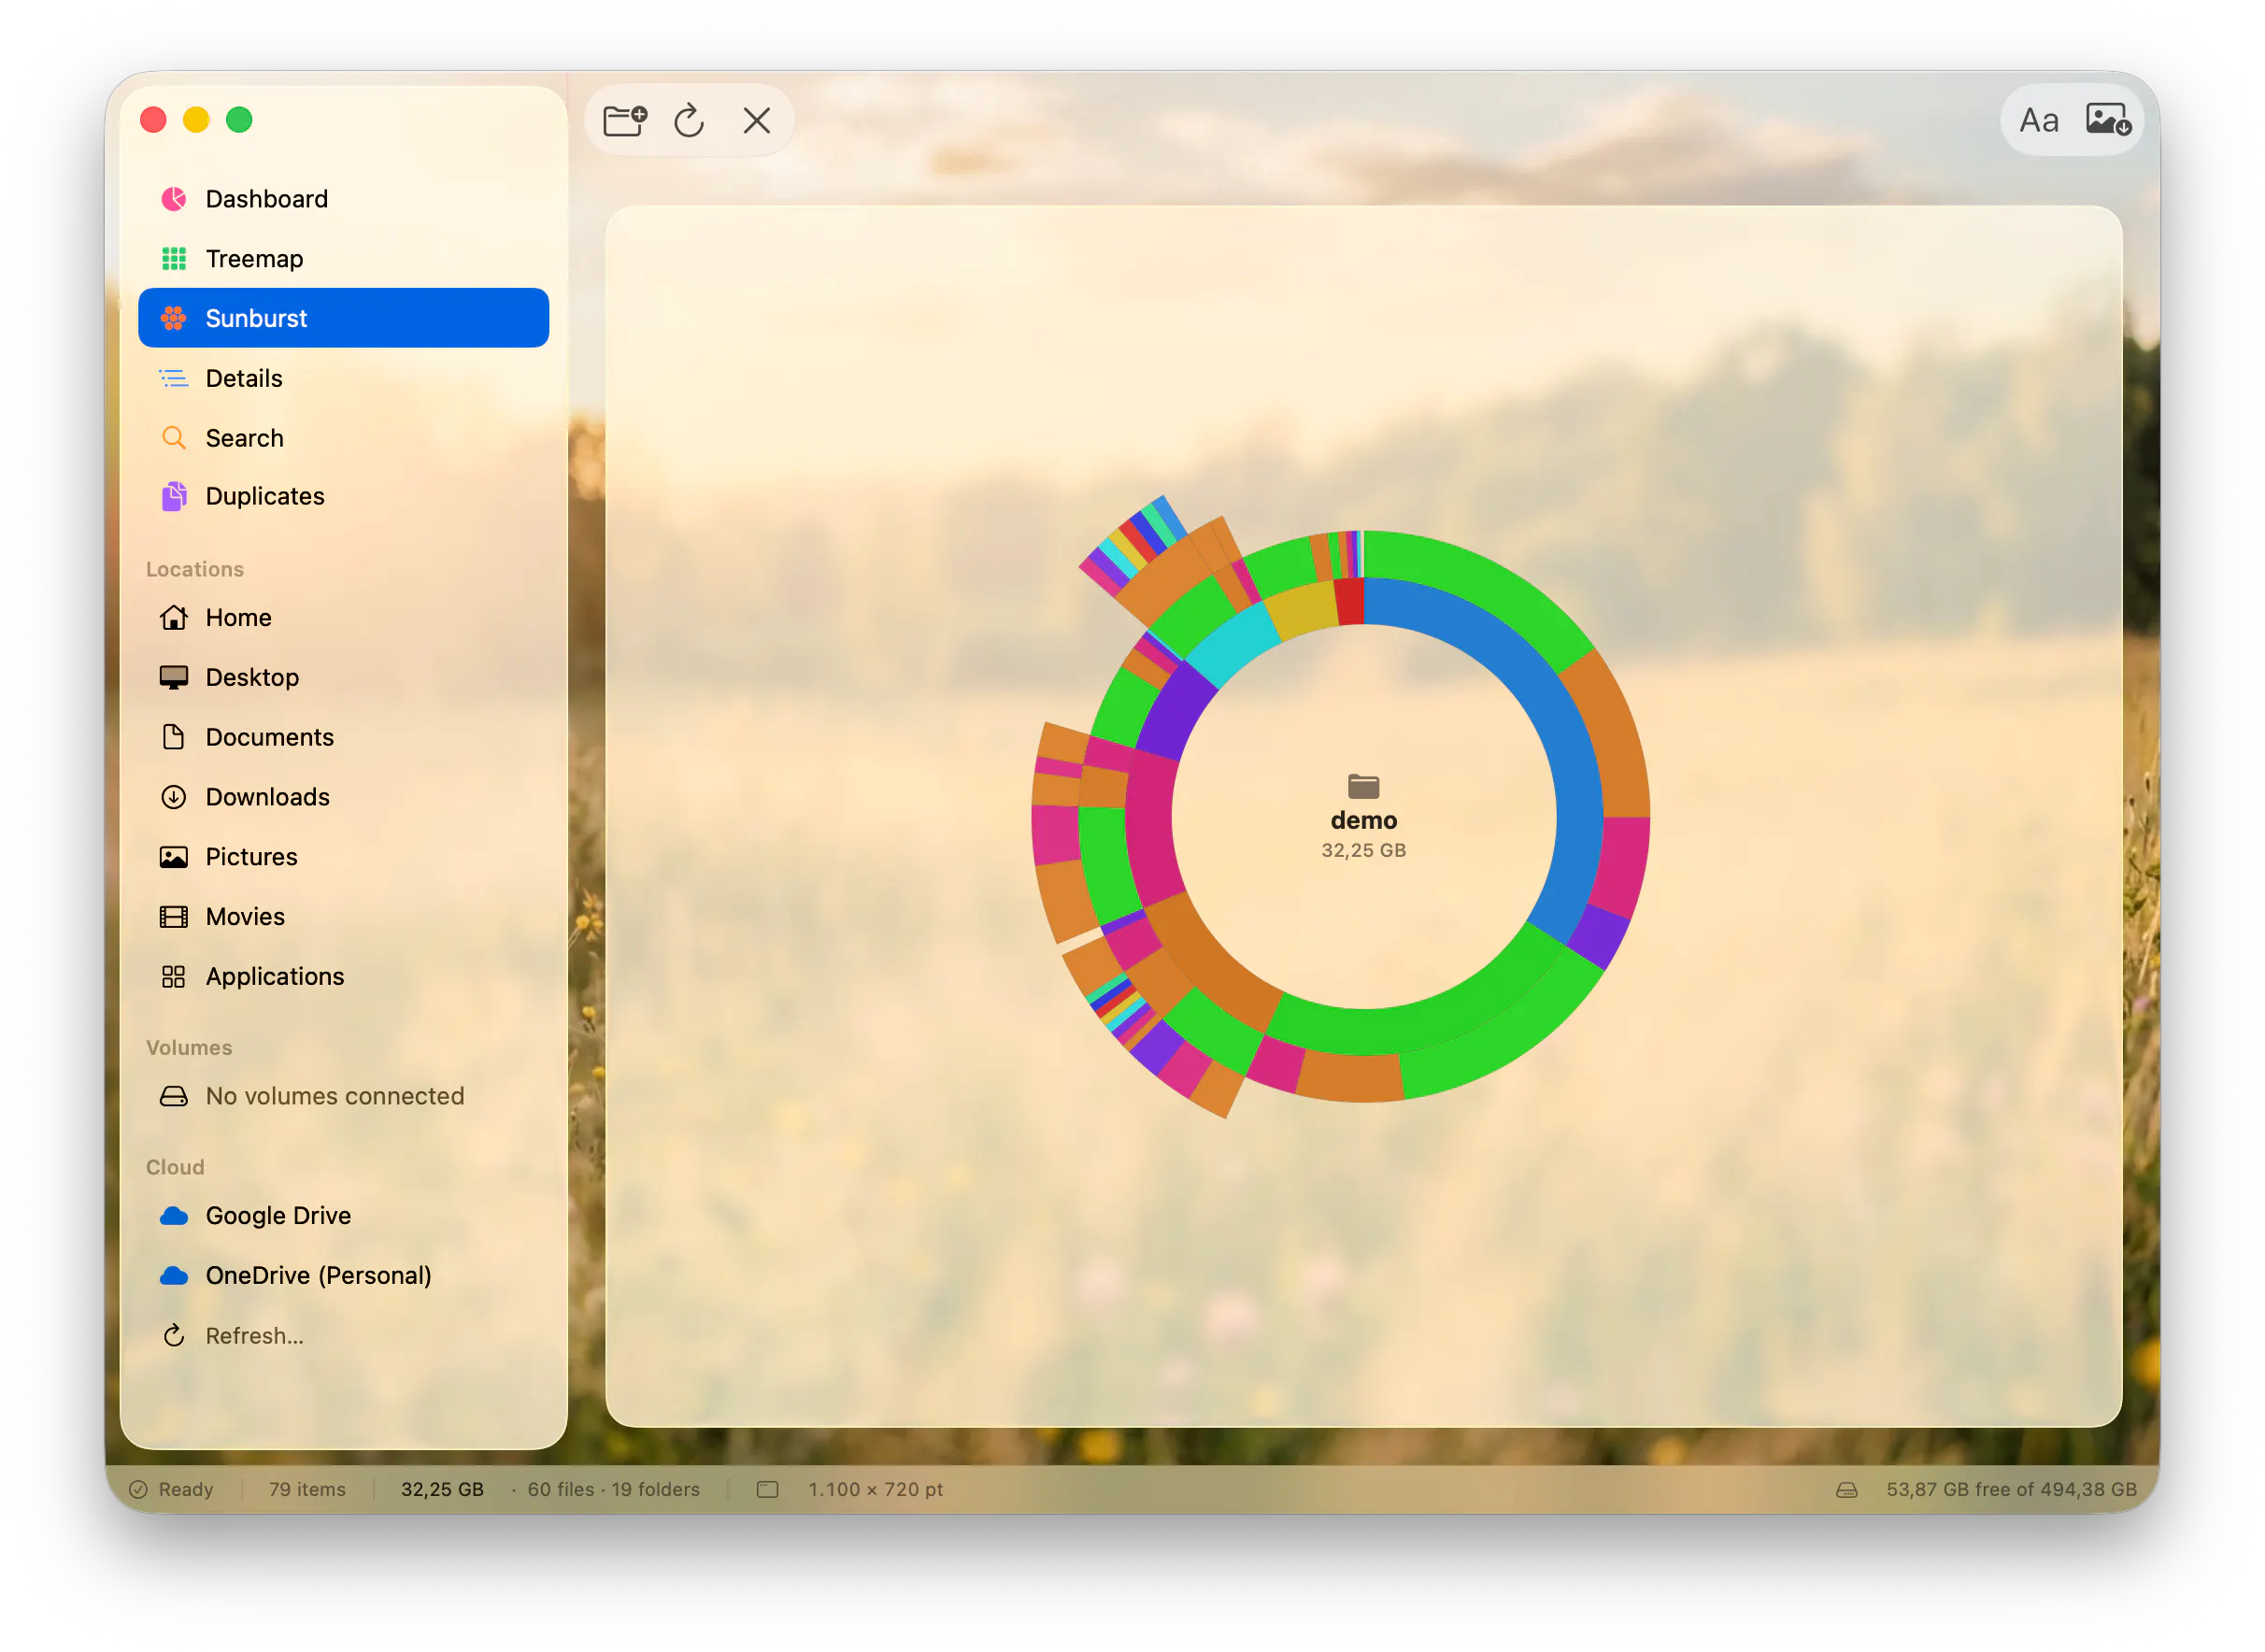This screenshot has width=2265, height=1652.
Task: Select the small red inner ring segment
Action: pos(1350,602)
